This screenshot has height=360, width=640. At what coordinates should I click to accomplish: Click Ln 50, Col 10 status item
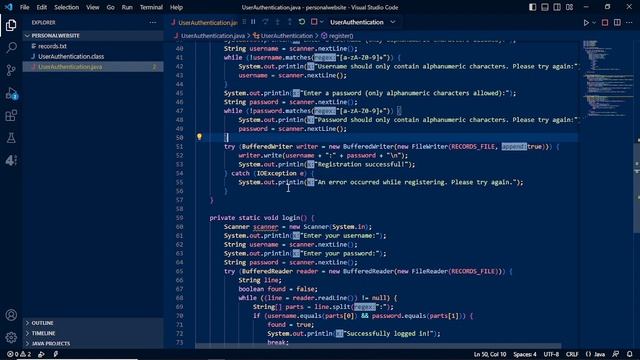(x=490, y=354)
